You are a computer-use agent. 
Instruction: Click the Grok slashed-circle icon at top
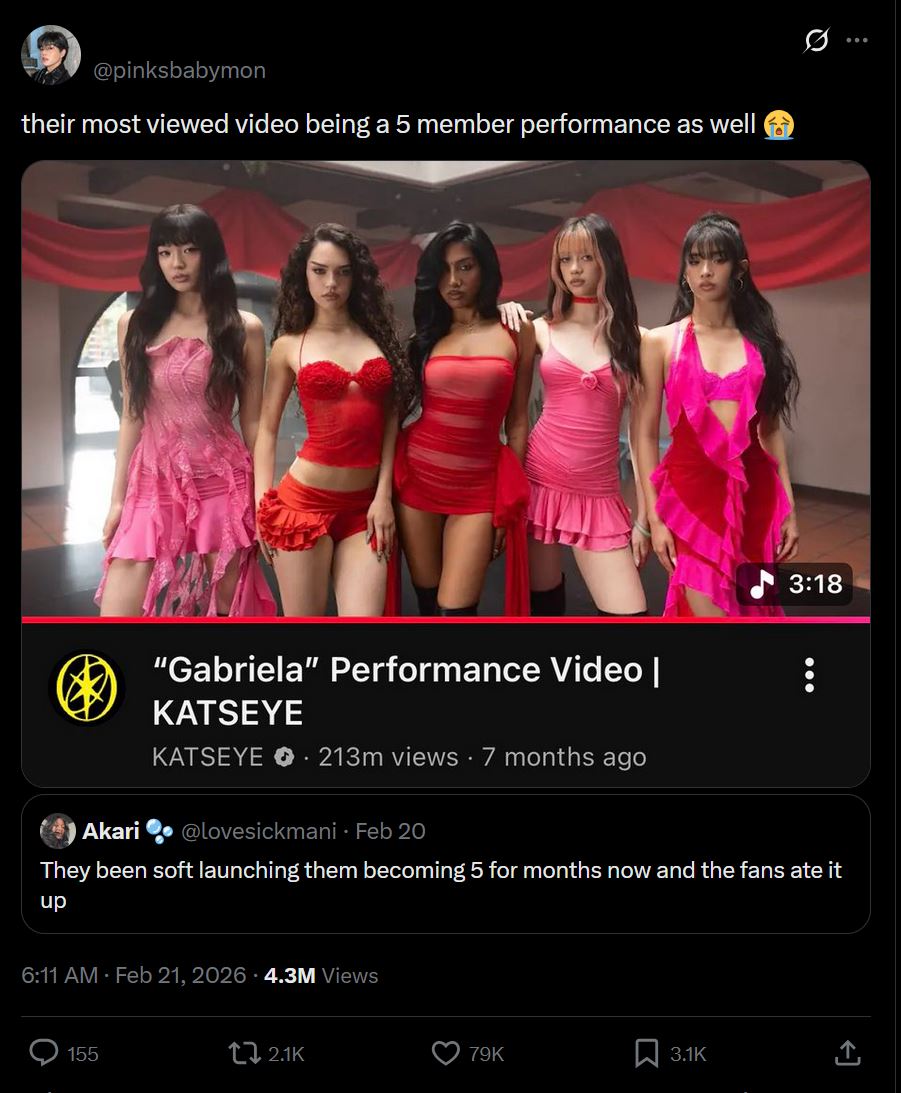tap(816, 40)
